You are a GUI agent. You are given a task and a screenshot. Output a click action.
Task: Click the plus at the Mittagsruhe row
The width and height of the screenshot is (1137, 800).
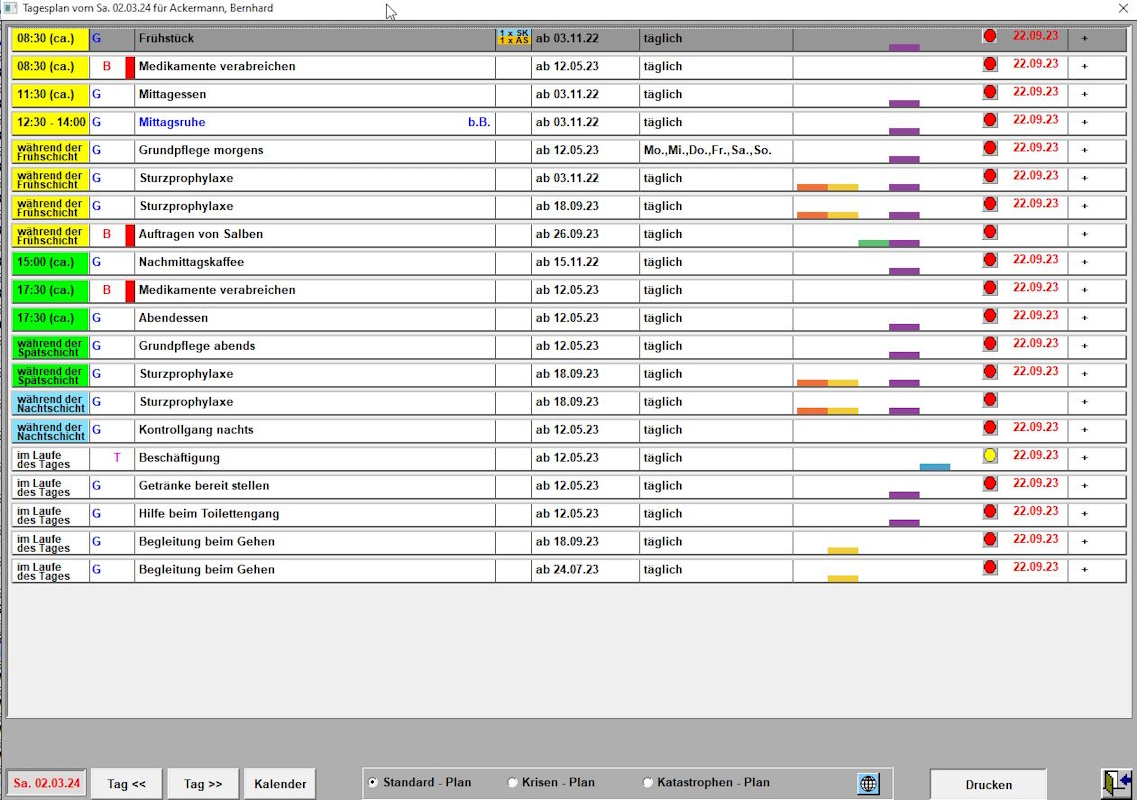[1085, 123]
